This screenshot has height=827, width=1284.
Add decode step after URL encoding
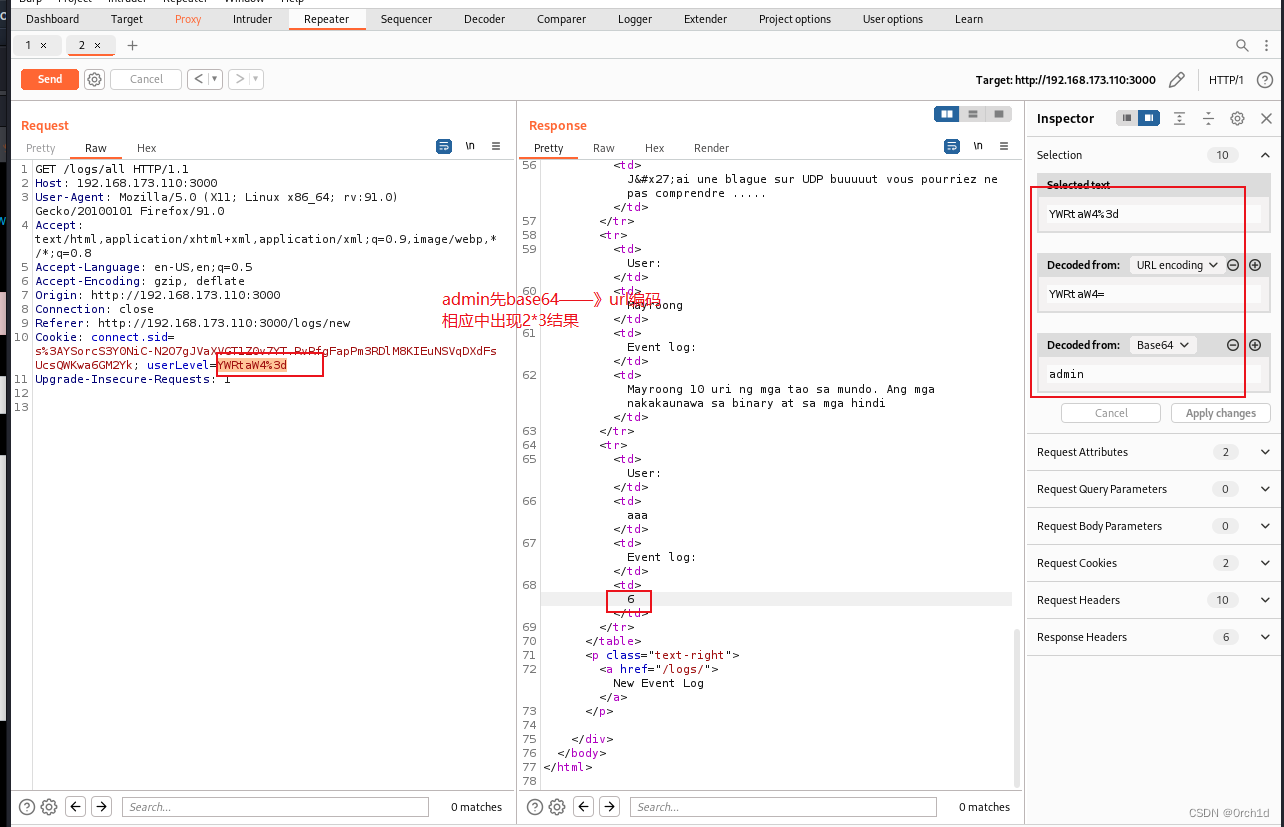tap(1255, 265)
